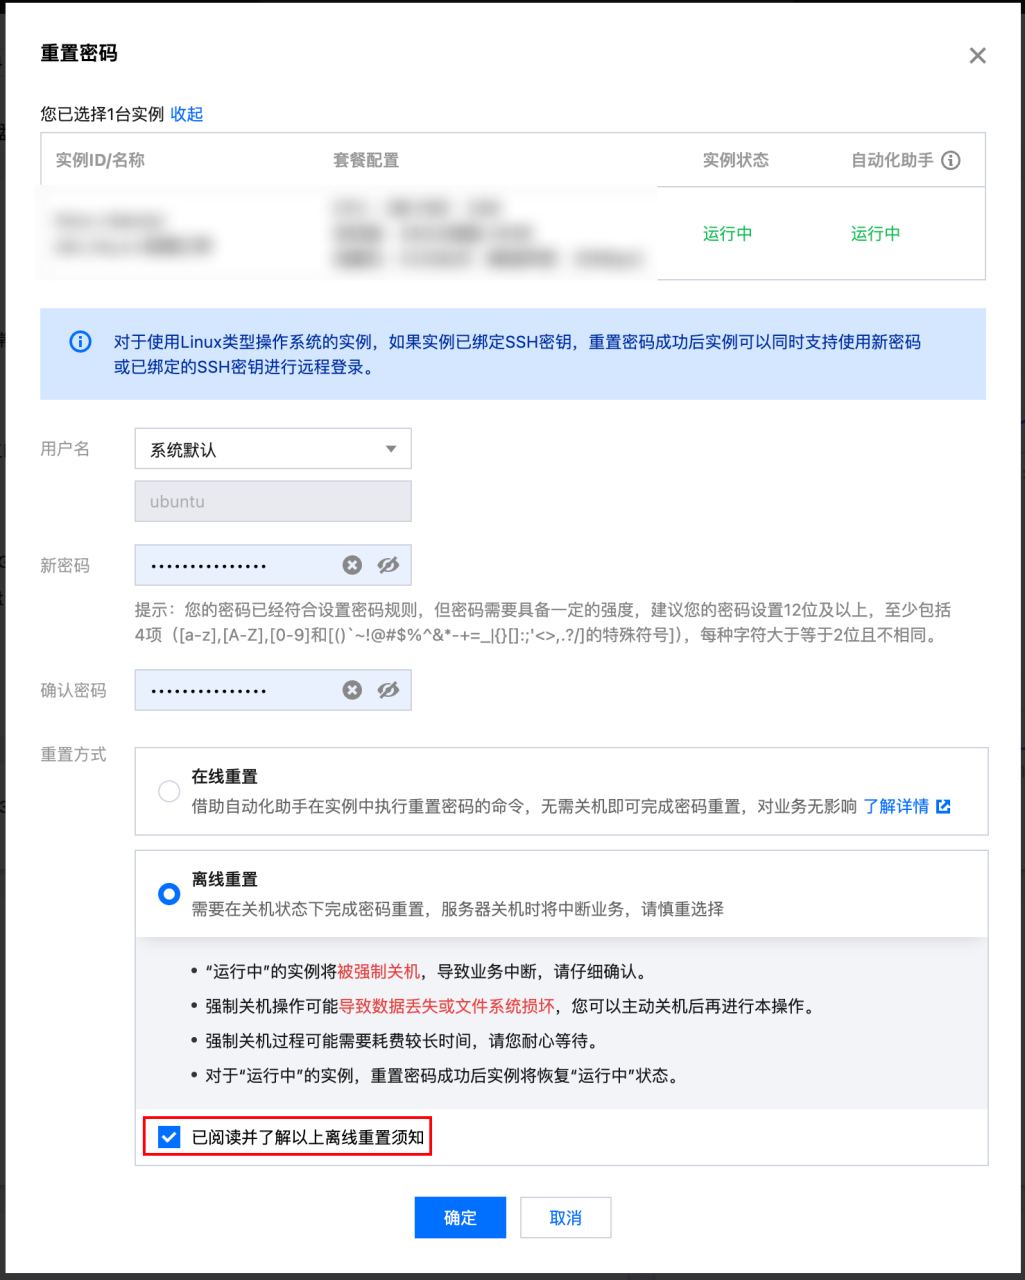Click the 实例状态 column header
1025x1280 pixels.
click(x=736, y=160)
